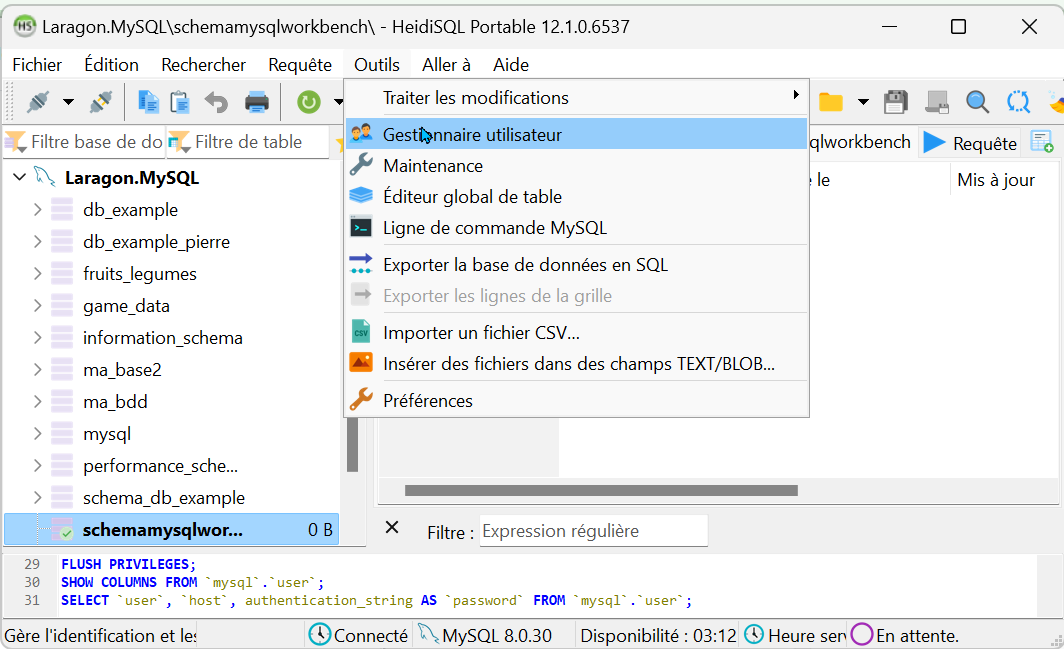Choose Maintenance from the Outils menu

pyautogui.click(x=432, y=166)
